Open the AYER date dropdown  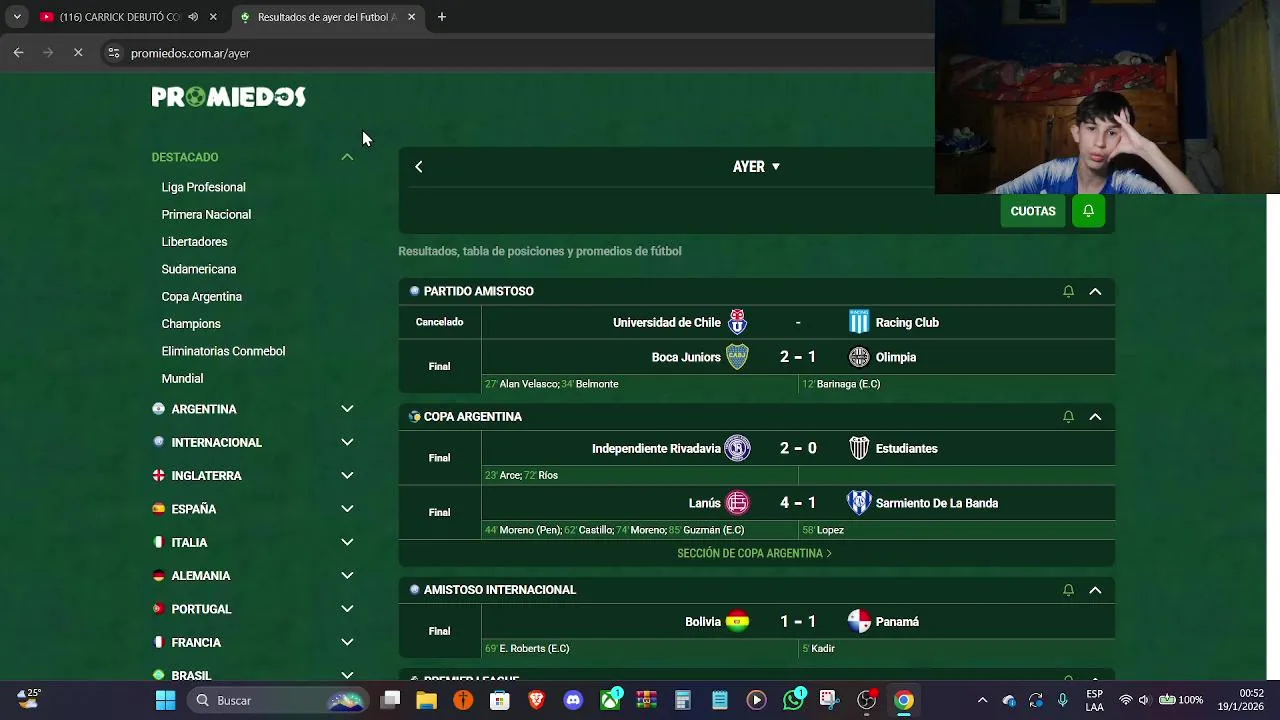tap(756, 167)
